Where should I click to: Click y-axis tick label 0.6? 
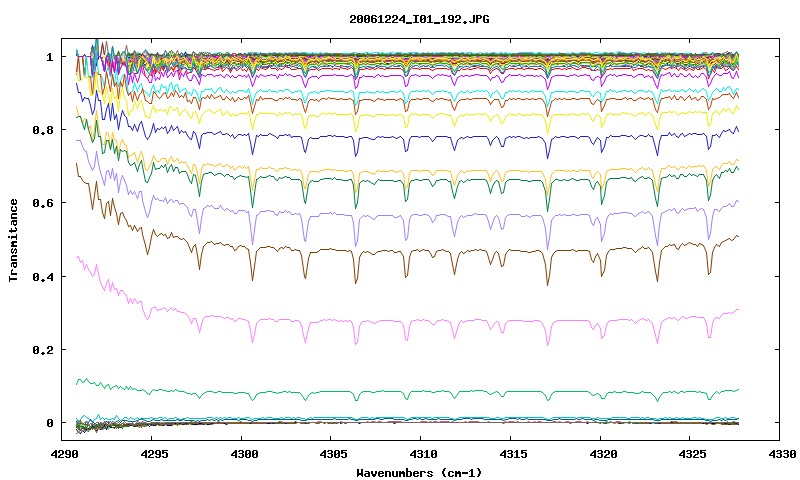click(43, 203)
